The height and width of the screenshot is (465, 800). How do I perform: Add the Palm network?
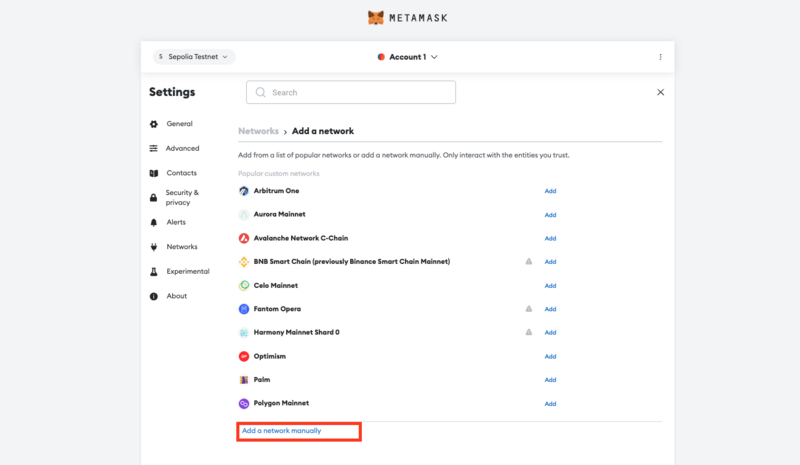550,380
